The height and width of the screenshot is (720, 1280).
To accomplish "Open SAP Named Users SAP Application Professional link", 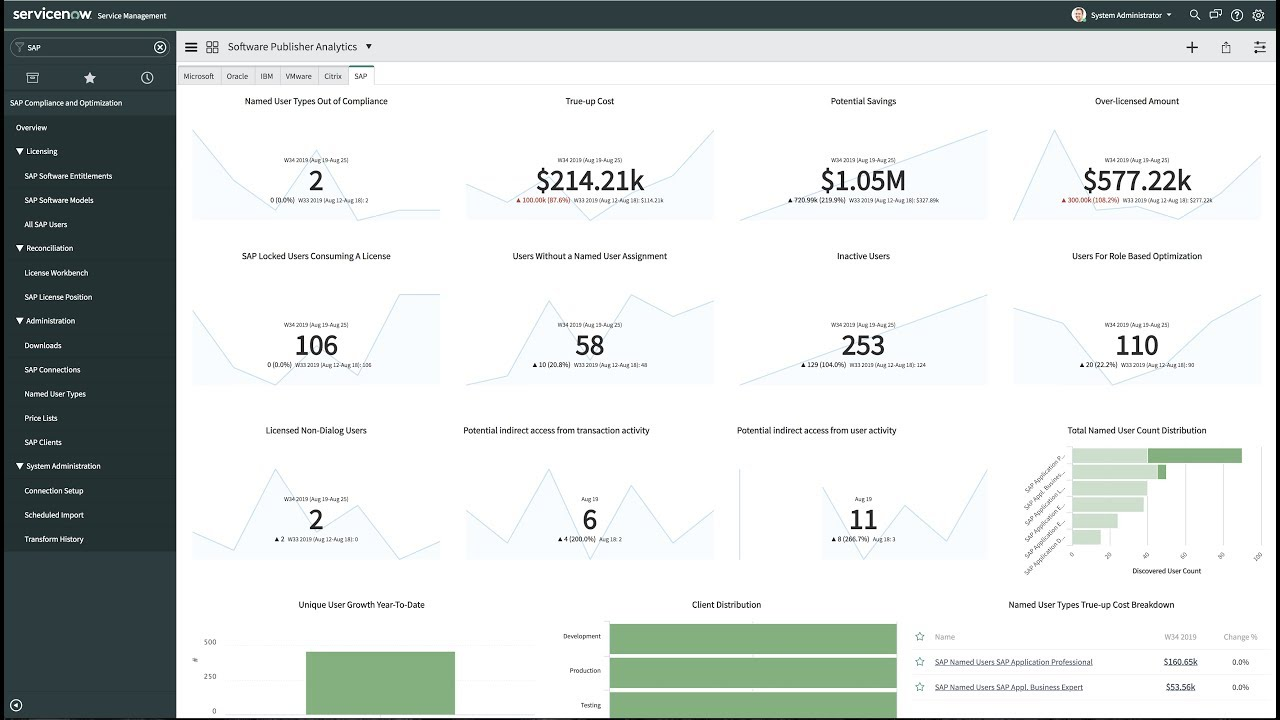I will [x=1013, y=662].
